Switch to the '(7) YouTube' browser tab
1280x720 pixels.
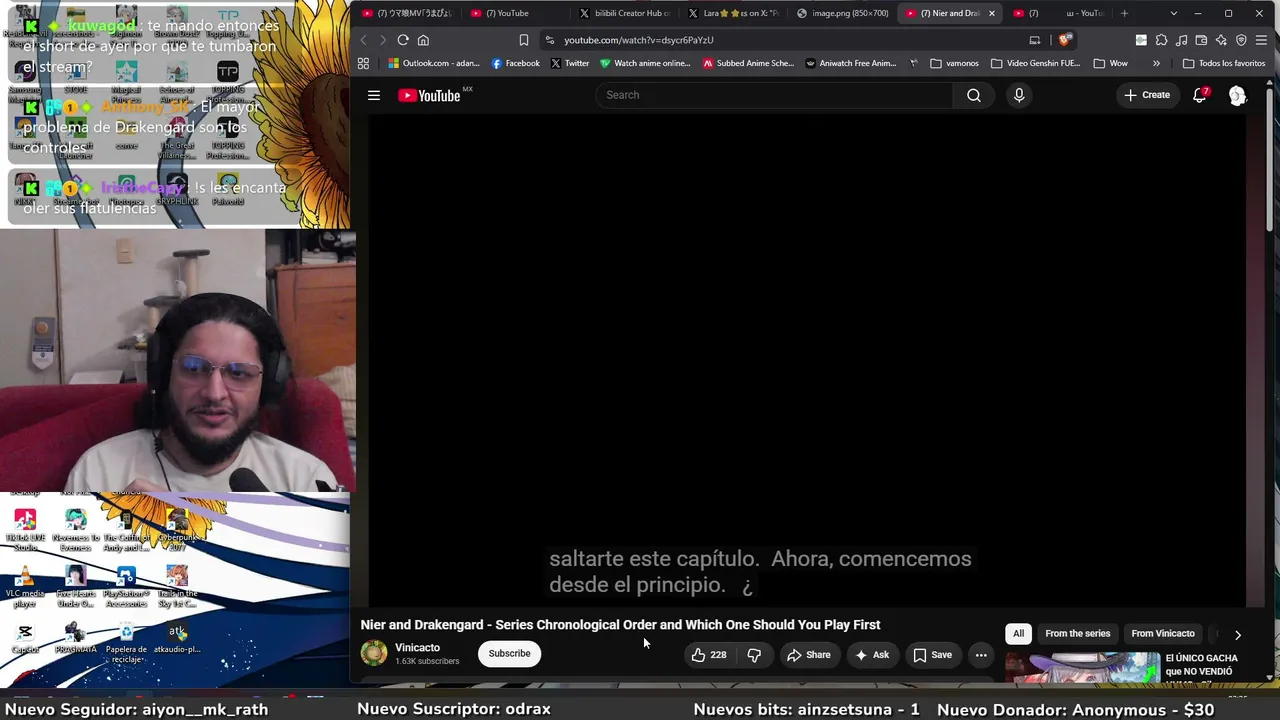[x=516, y=13]
